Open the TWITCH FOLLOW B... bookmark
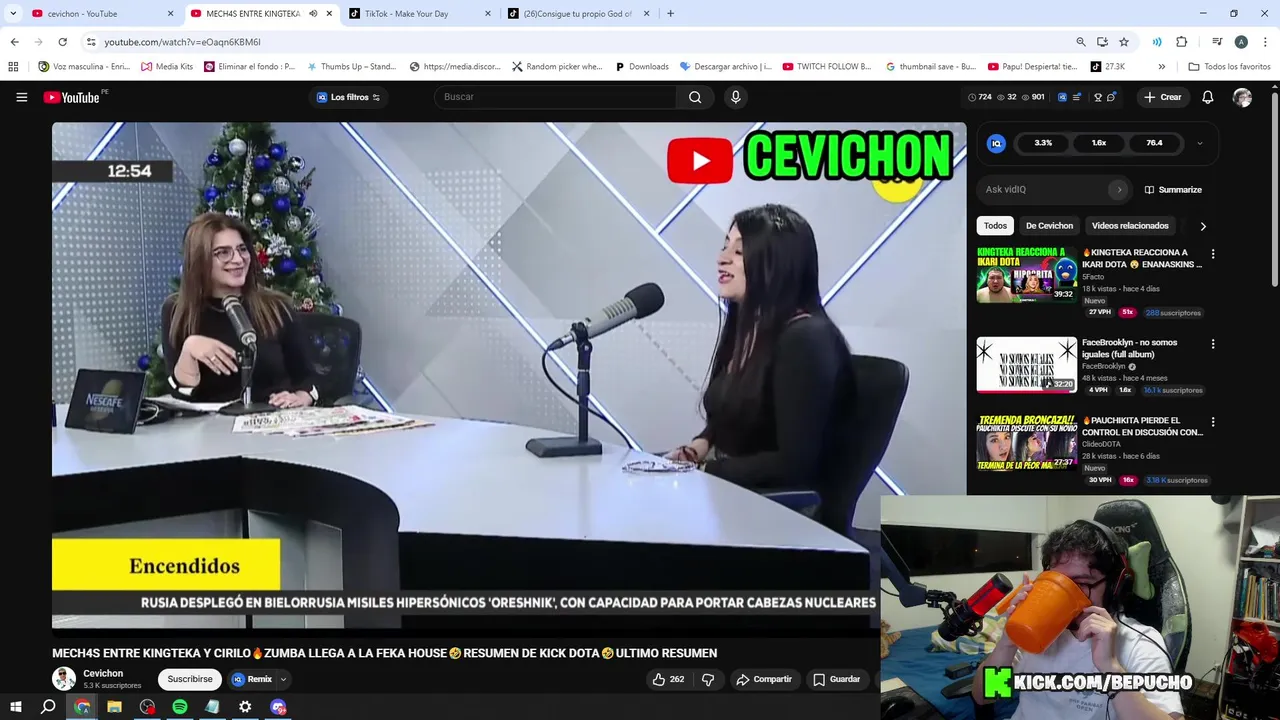 (826, 67)
